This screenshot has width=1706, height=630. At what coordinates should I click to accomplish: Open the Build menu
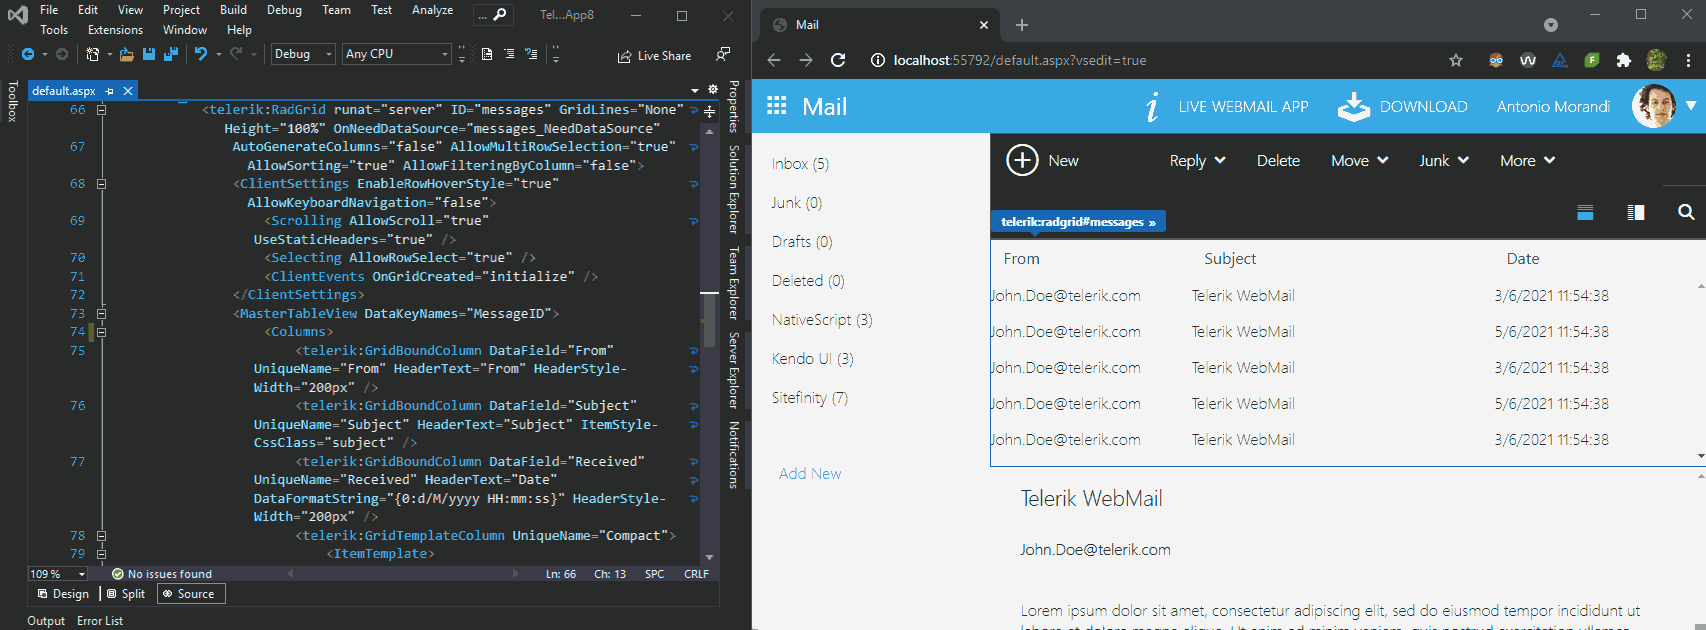pyautogui.click(x=233, y=10)
